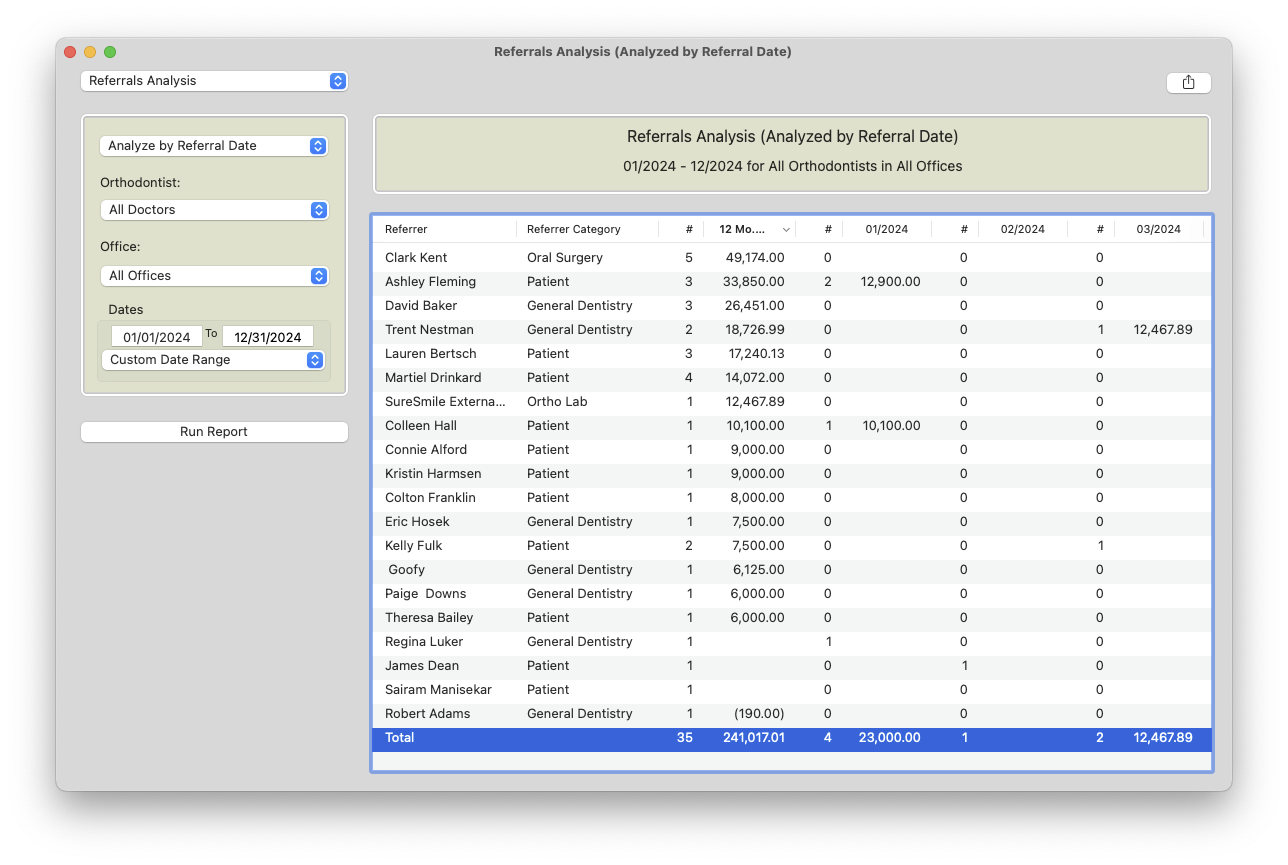Viewport: 1288px width, 865px height.
Task: Select the Theresa Bailey row
Action: coord(792,618)
